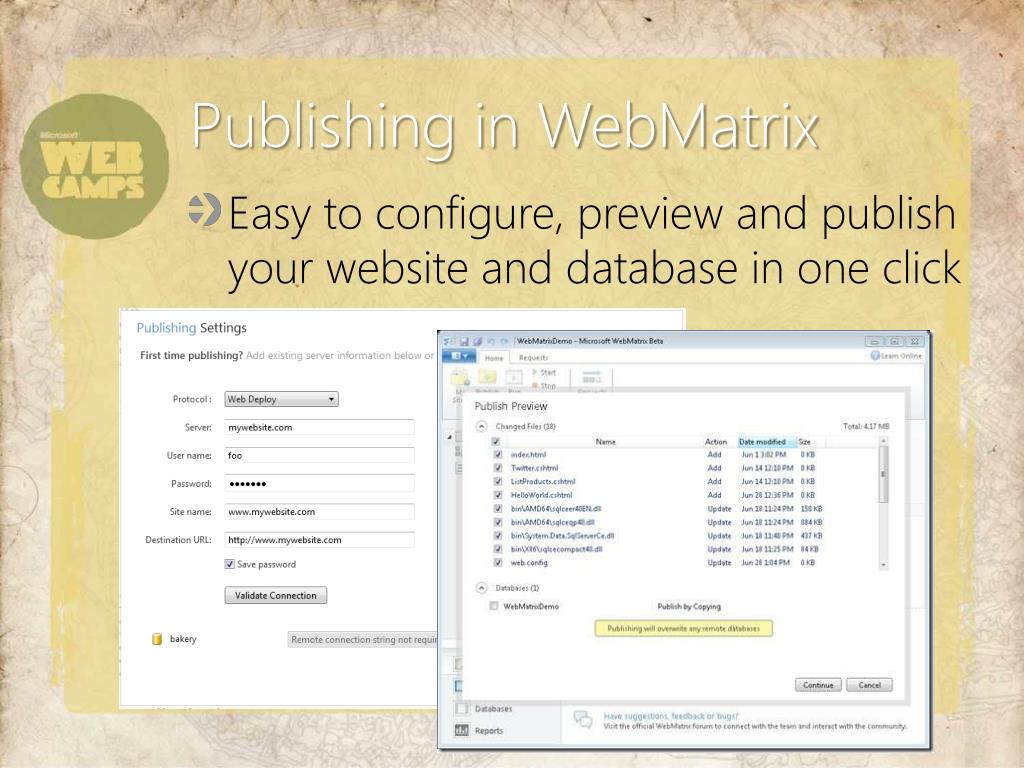The height and width of the screenshot is (768, 1024).
Task: Uncheck the bin\System.Data.SqlServerCe.dll checkbox
Action: coord(498,536)
